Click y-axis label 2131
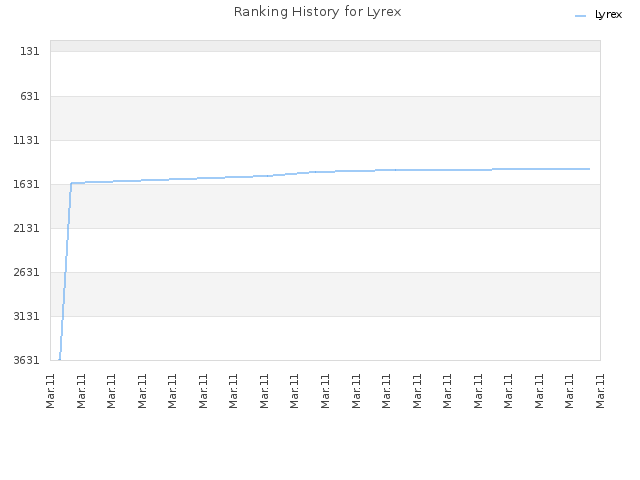The width and height of the screenshot is (640, 480). coord(27,228)
